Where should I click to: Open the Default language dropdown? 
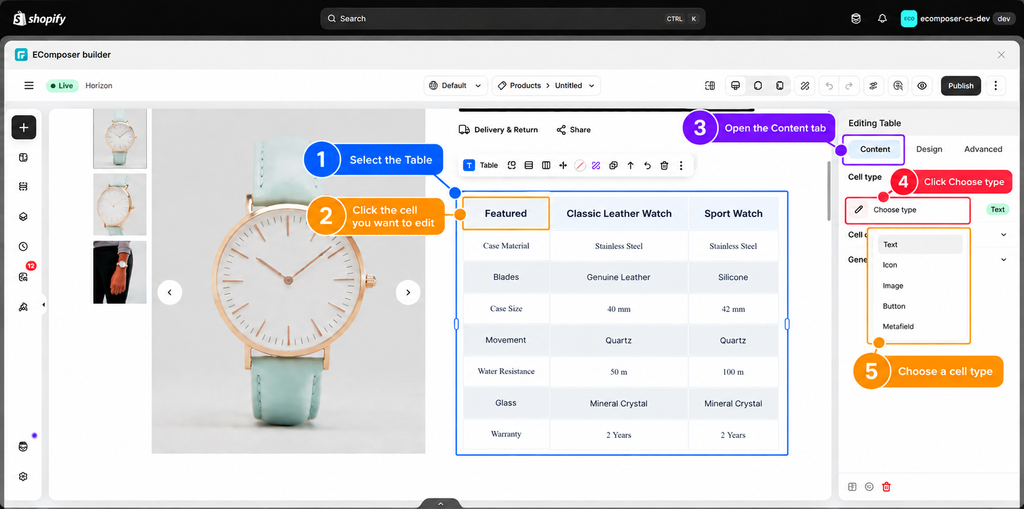click(455, 86)
